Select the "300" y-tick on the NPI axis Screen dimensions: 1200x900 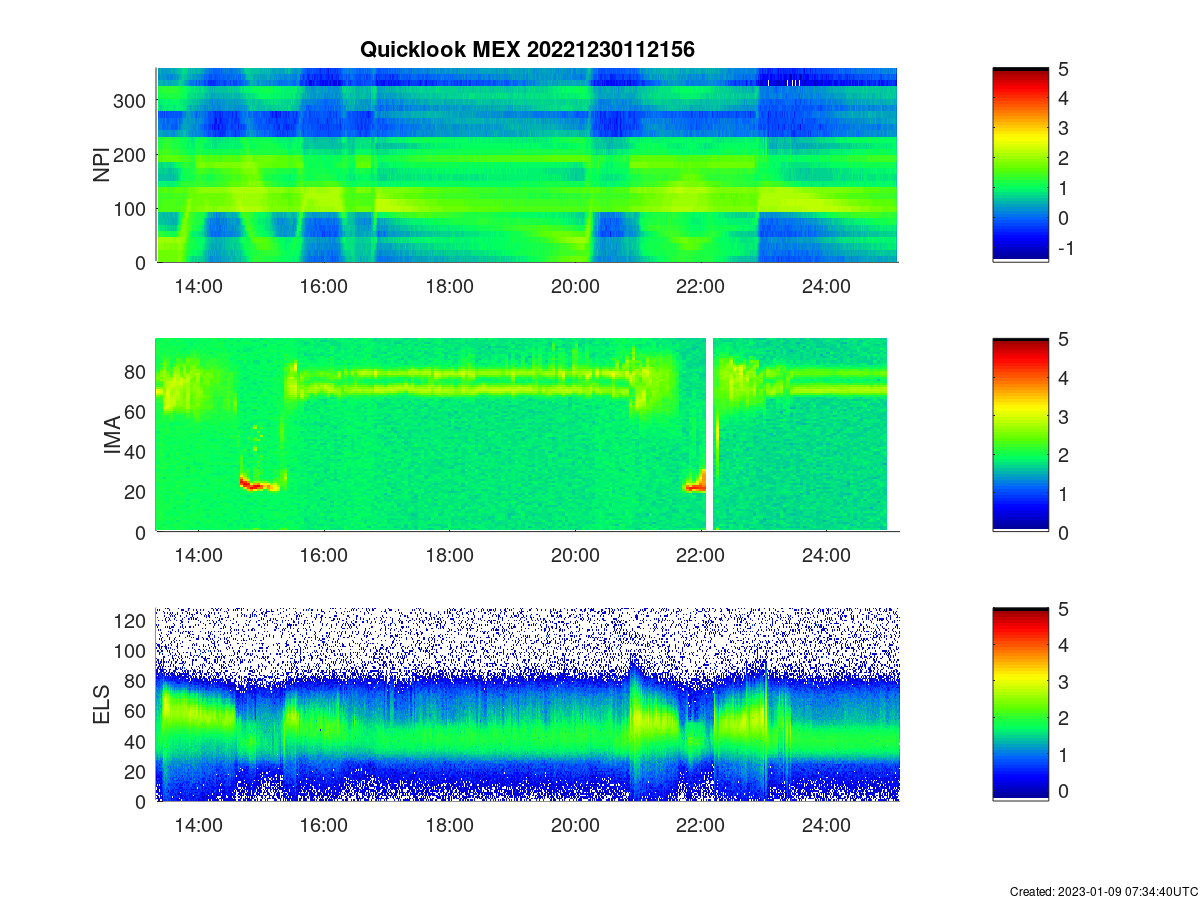131,100
